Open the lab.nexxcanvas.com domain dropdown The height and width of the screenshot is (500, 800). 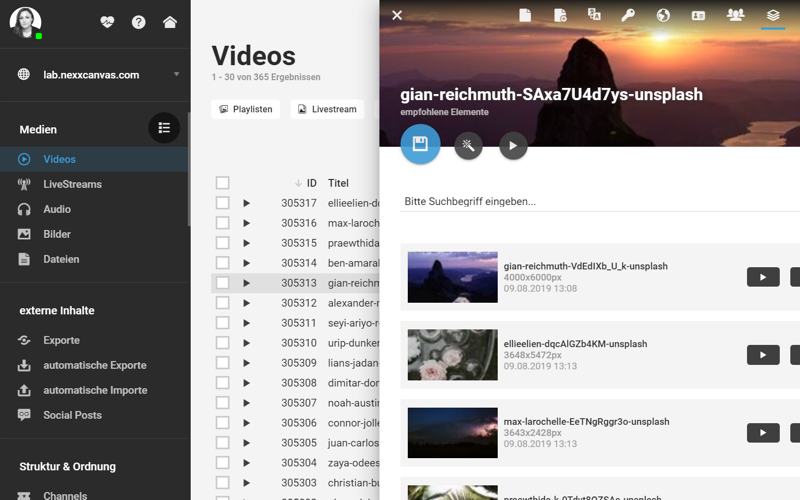[97, 74]
